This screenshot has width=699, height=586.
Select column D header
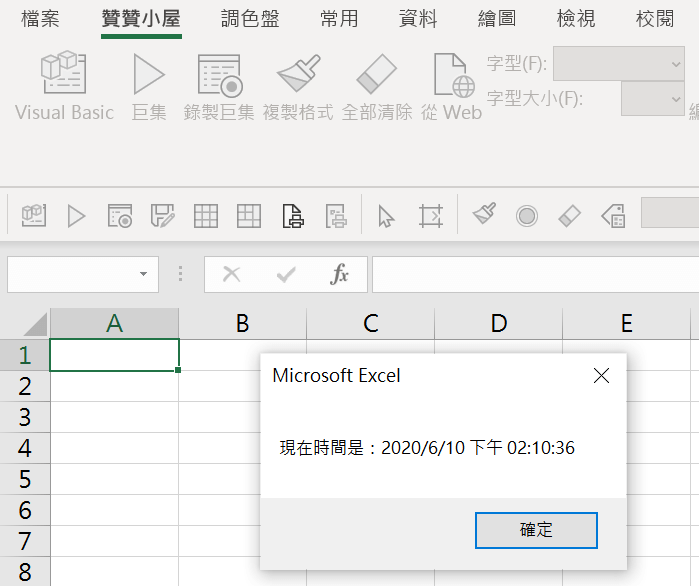click(498, 324)
